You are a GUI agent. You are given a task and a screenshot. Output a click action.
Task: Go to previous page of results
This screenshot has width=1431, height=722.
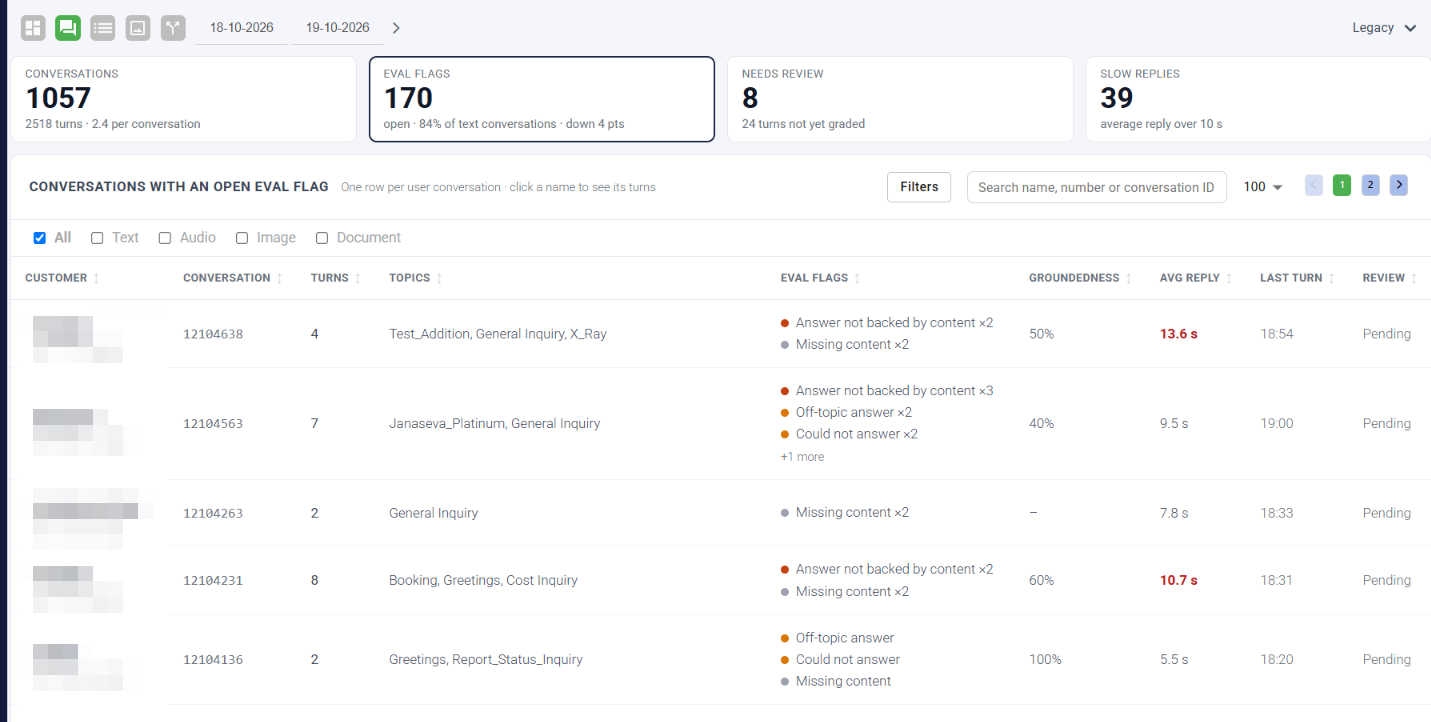pos(1314,185)
